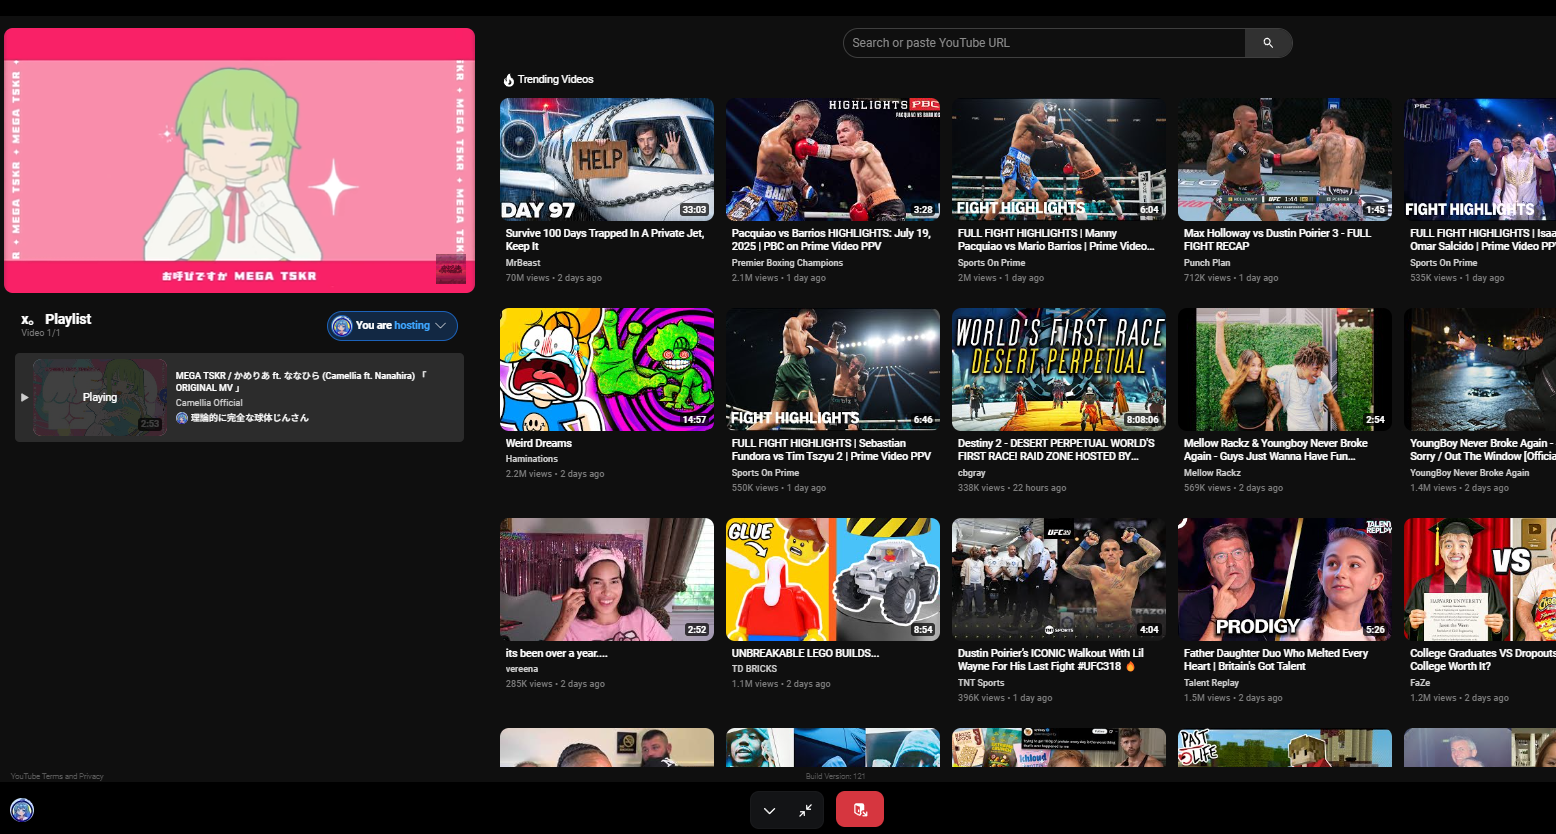Click 'Father Daughter Duo Who Melted Every Heart' title

point(1276,660)
